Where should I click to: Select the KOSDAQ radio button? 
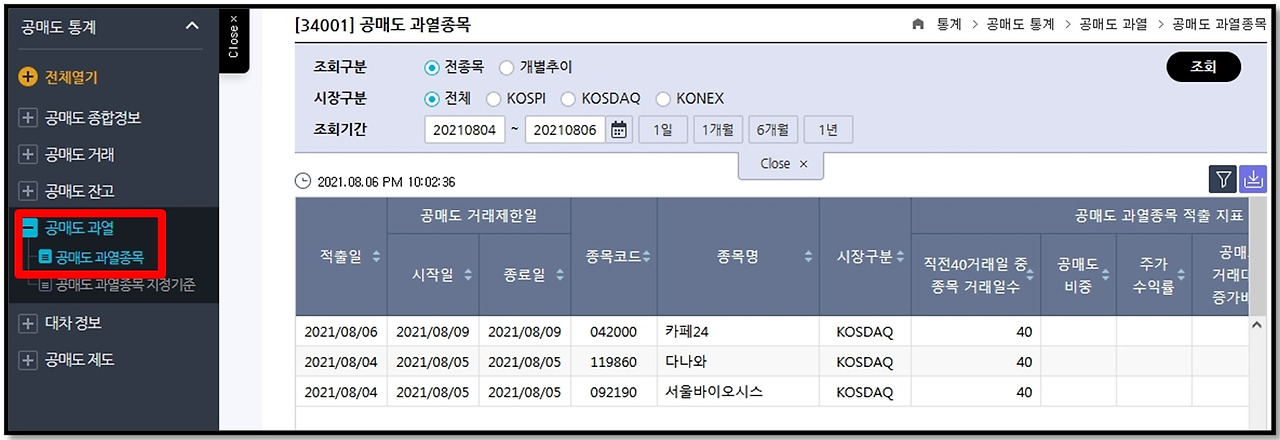pyautogui.click(x=568, y=99)
